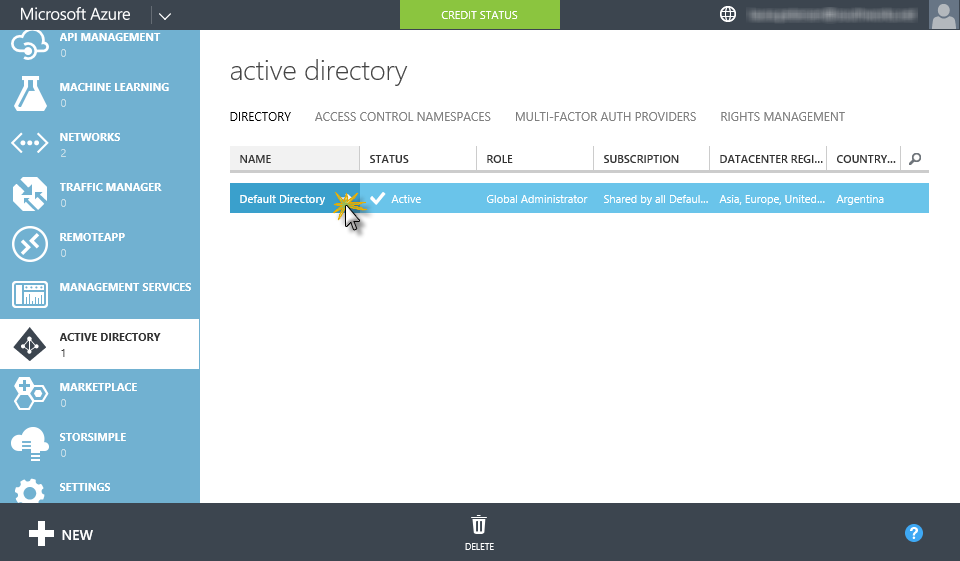Open the Rights Management tab
The width and height of the screenshot is (960, 561).
(x=782, y=116)
